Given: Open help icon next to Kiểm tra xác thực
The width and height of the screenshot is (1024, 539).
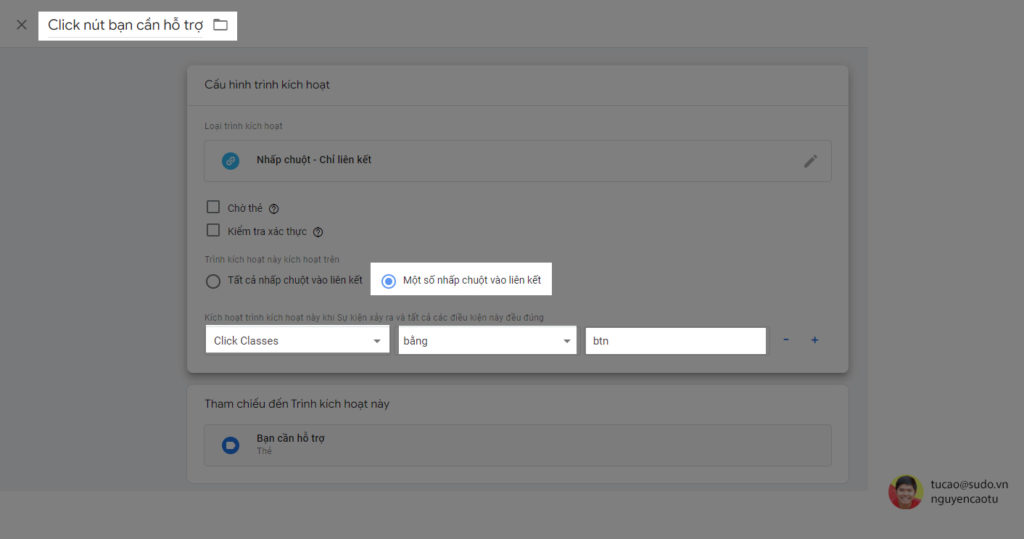Looking at the screenshot, I should tap(318, 232).
